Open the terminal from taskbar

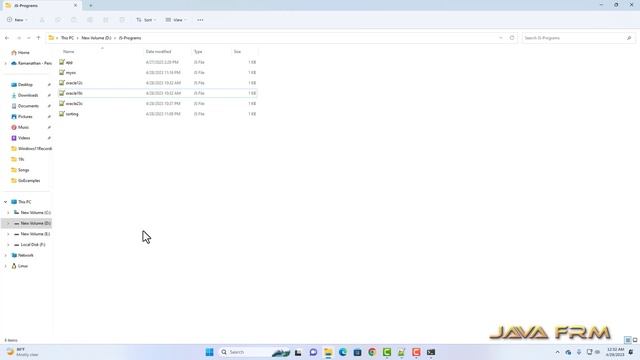tap(431, 352)
